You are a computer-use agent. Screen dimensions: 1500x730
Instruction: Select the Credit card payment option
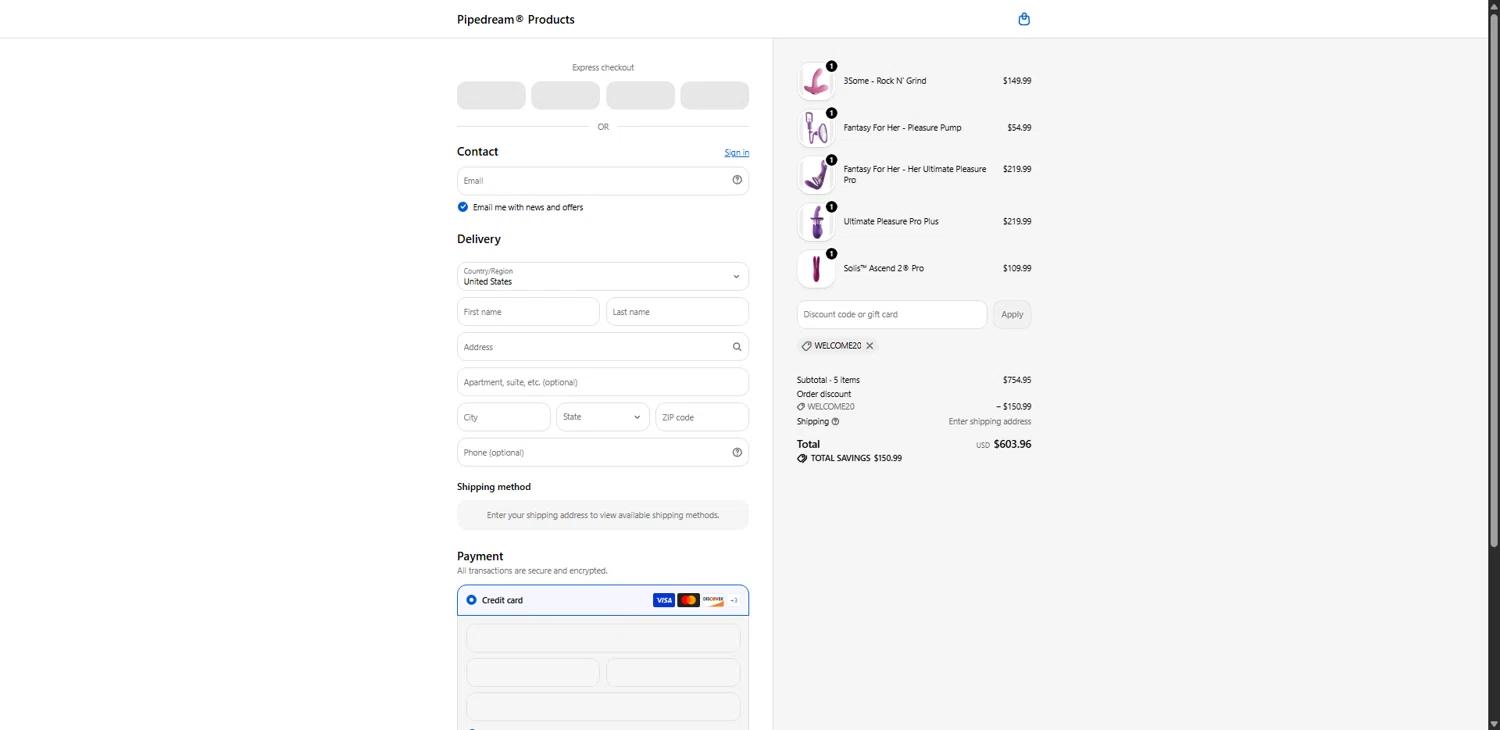pyautogui.click(x=471, y=600)
